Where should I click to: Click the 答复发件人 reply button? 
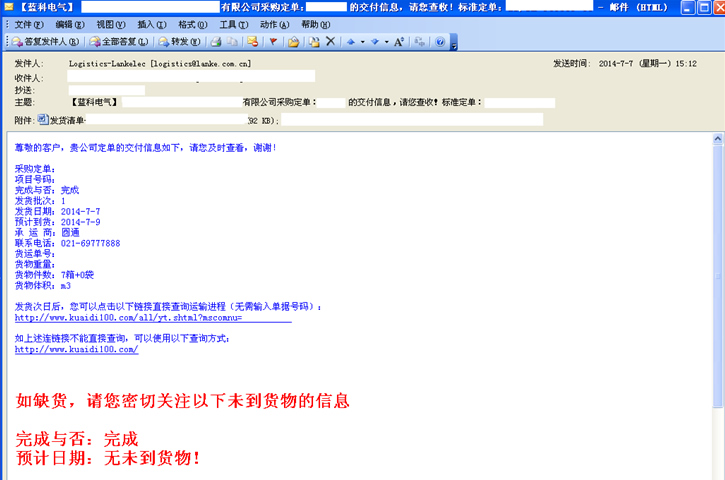pos(45,42)
